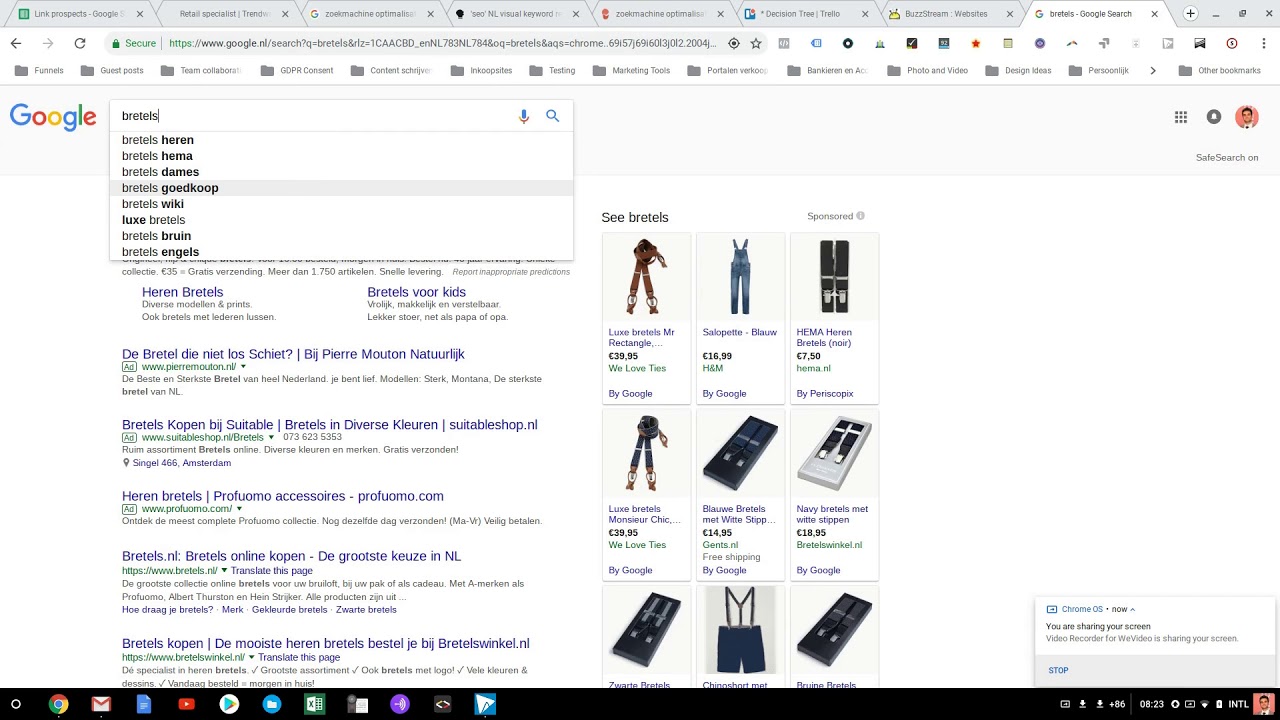Bookmark this page with the star
Screen dimensions: 1280x720
(x=756, y=43)
